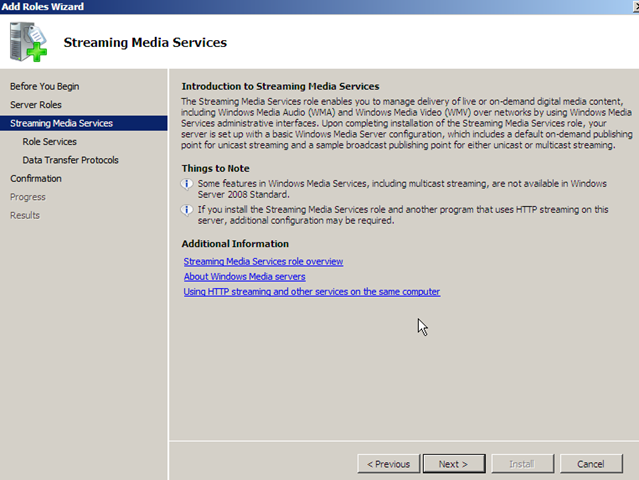Jump to Confirmation step
This screenshot has height=480, width=639.
click(36, 178)
